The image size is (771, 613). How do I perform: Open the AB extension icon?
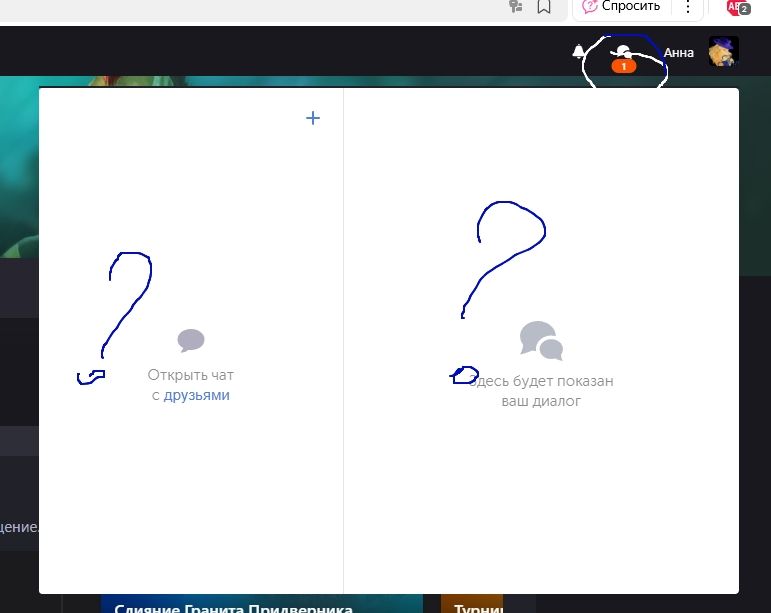pyautogui.click(x=737, y=7)
